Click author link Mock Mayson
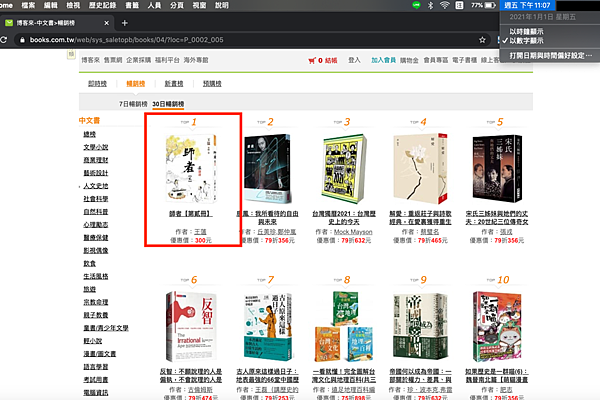Viewport: 600px width, 400px height. (x=353, y=232)
